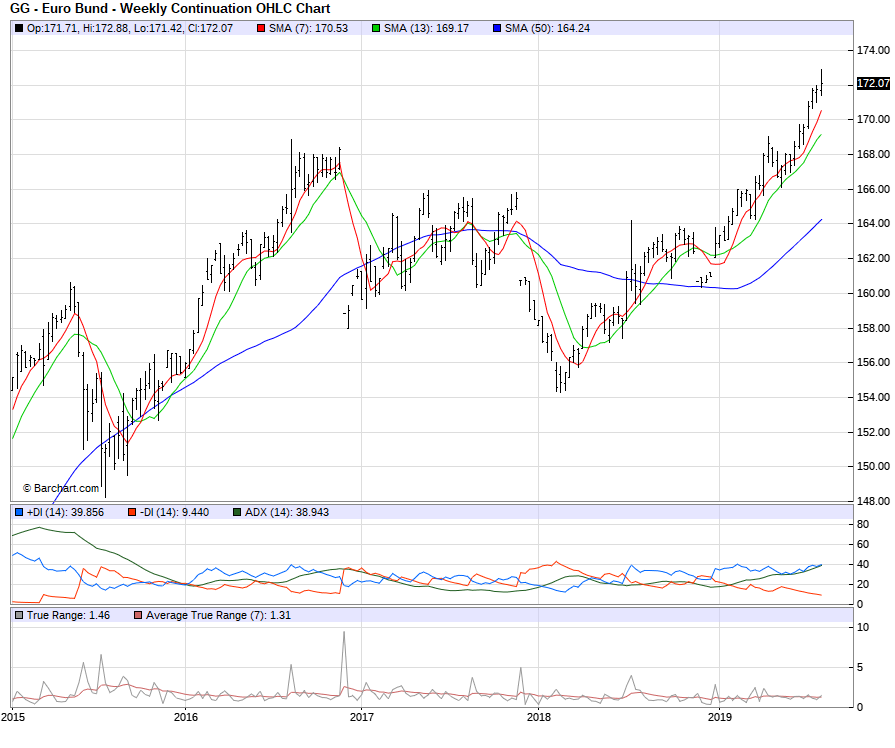Click the highlighted 172.07 current price tag
This screenshot has width=895, height=748.
(x=872, y=84)
